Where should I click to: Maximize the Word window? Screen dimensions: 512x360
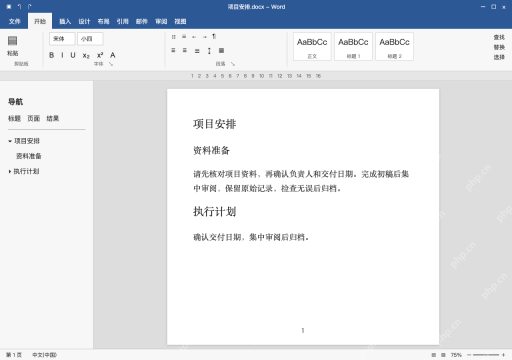(494, 7)
